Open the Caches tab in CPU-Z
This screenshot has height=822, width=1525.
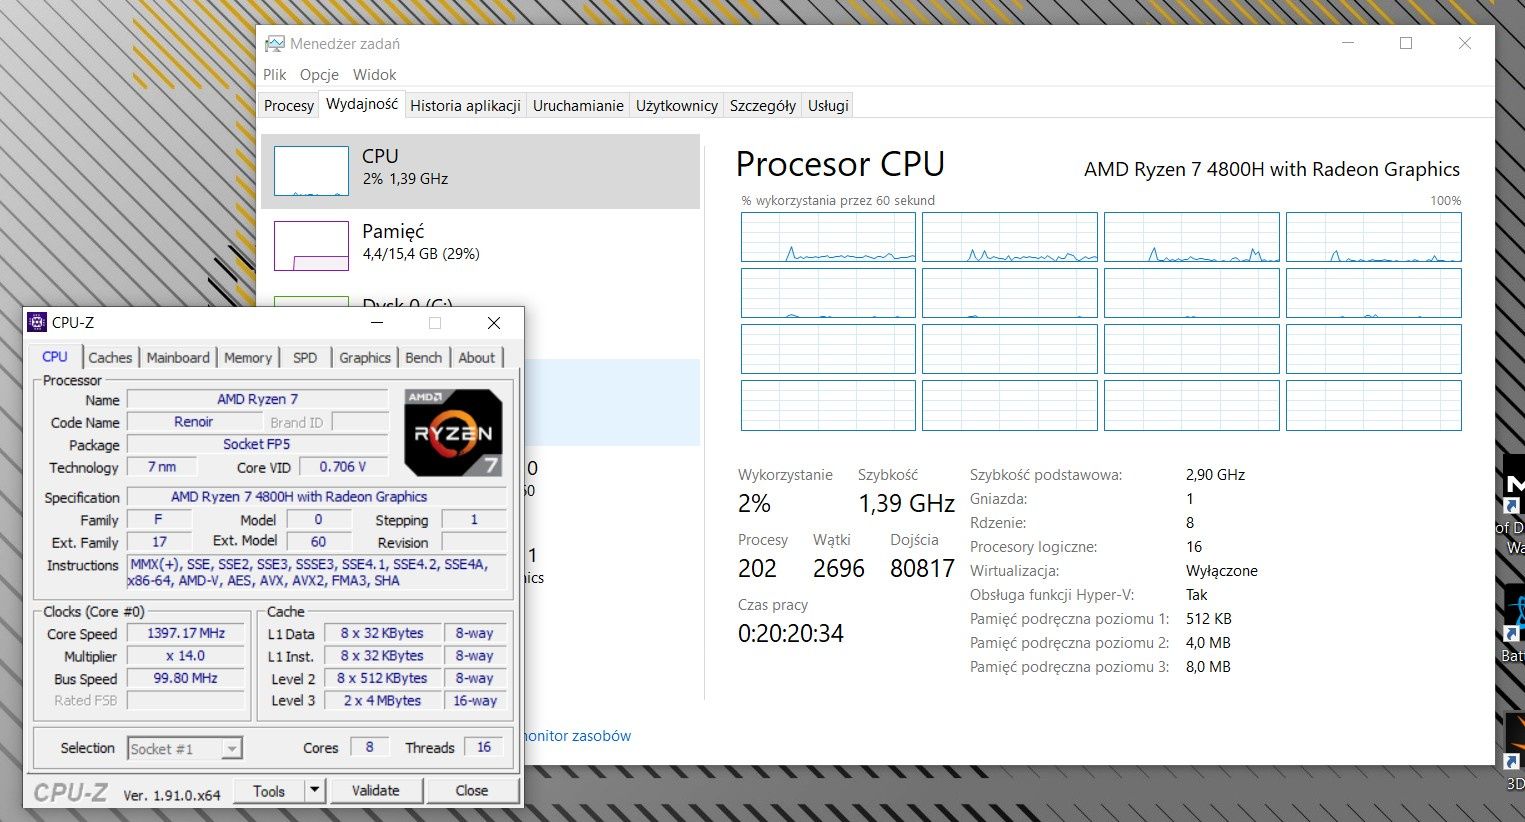tap(110, 358)
